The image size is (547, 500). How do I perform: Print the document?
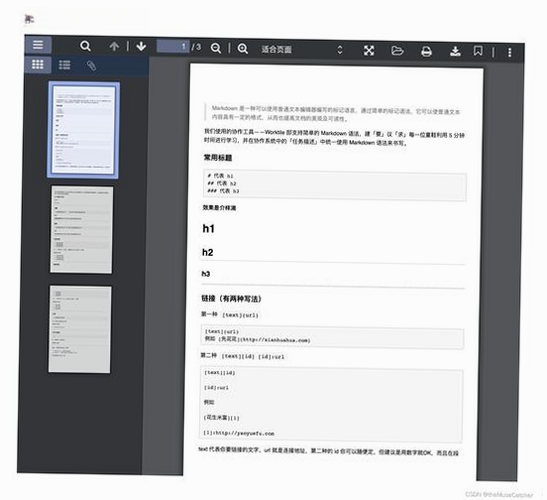tap(426, 52)
